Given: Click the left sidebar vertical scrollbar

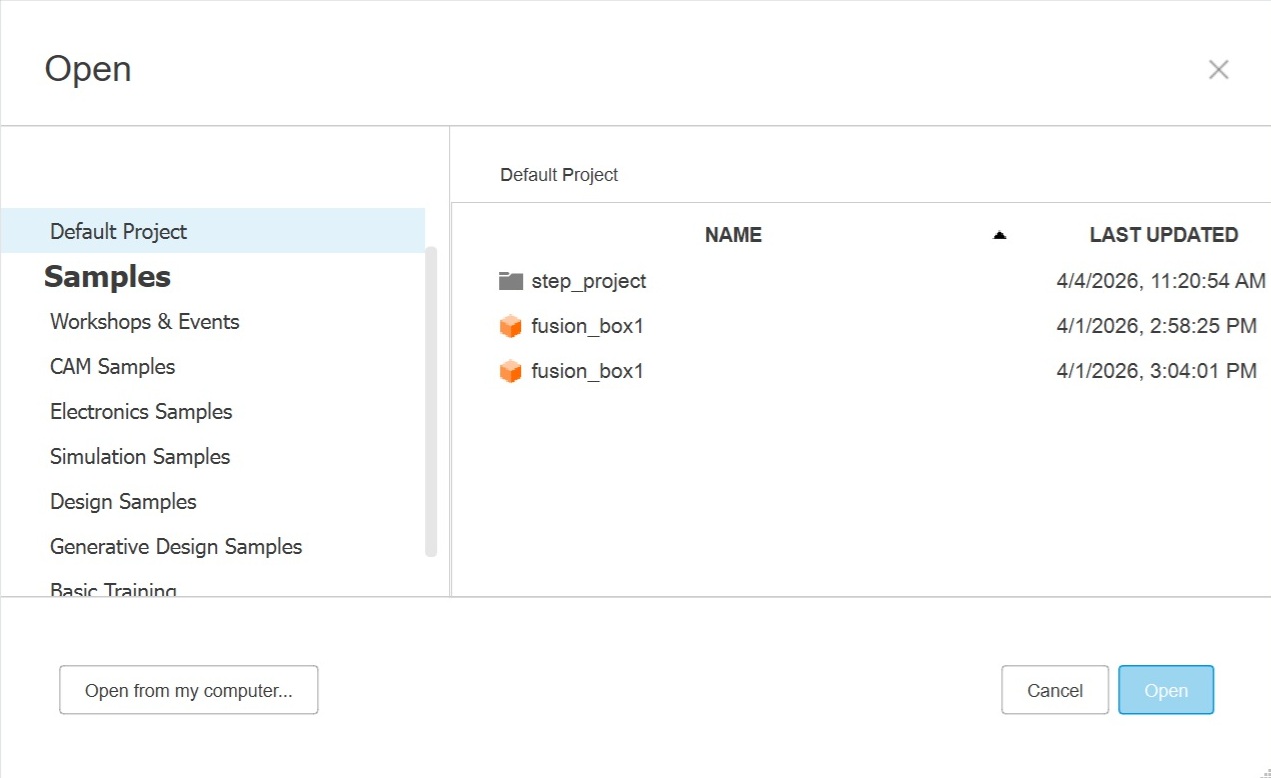Looking at the screenshot, I should [x=431, y=400].
